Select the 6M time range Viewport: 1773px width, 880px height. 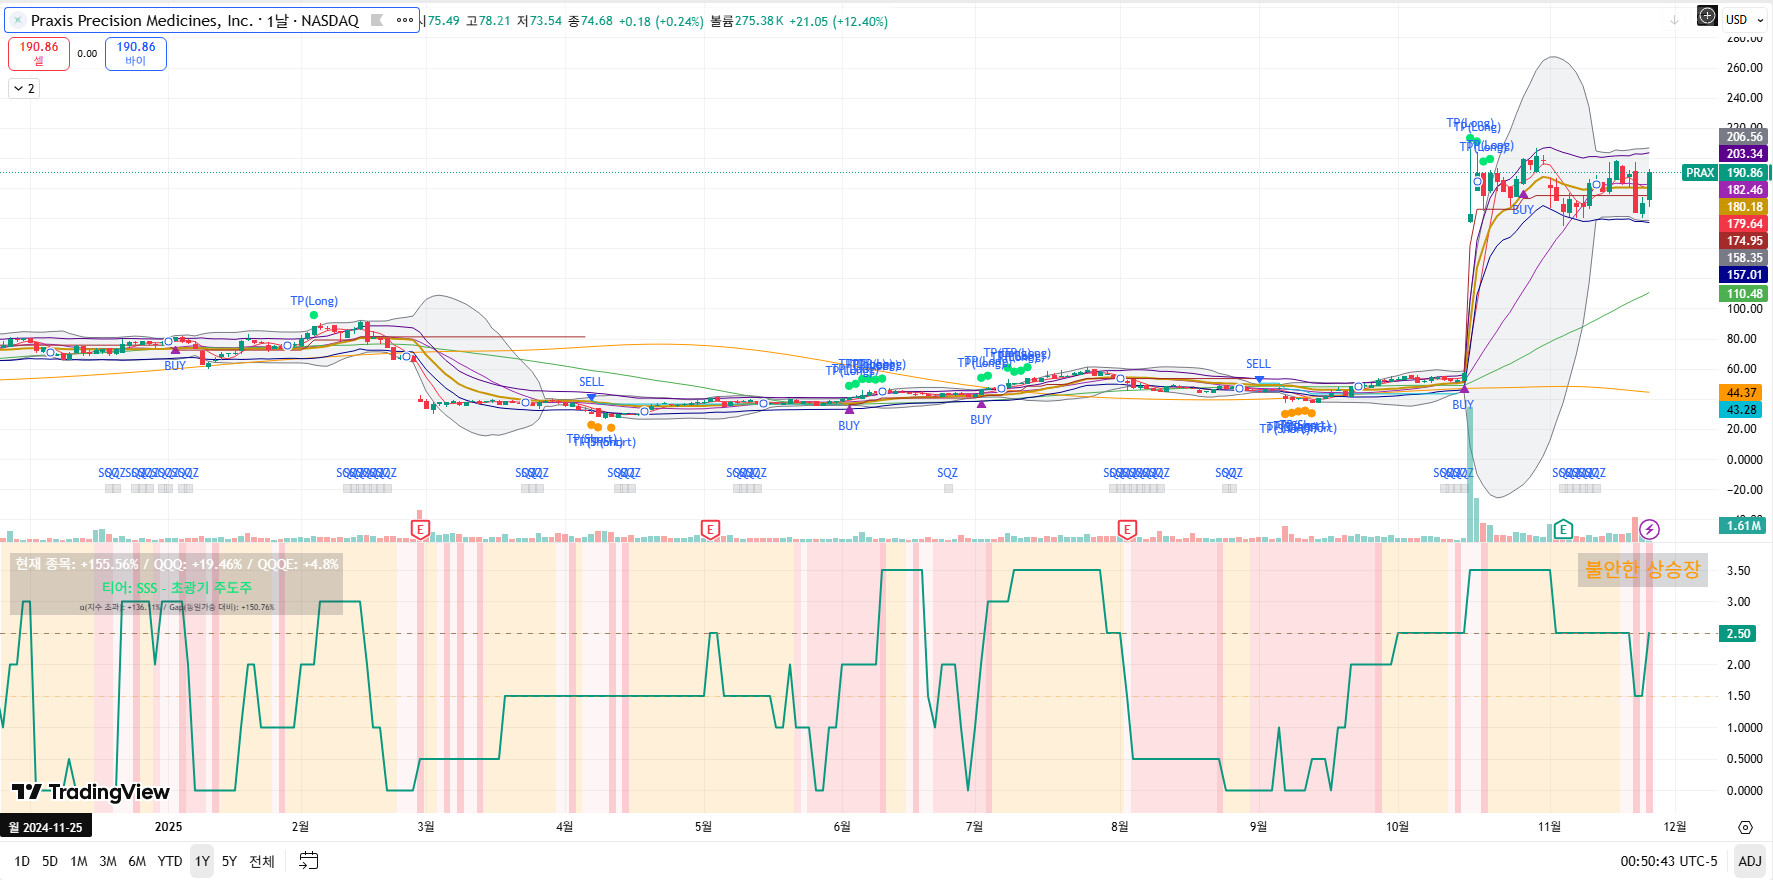point(137,861)
